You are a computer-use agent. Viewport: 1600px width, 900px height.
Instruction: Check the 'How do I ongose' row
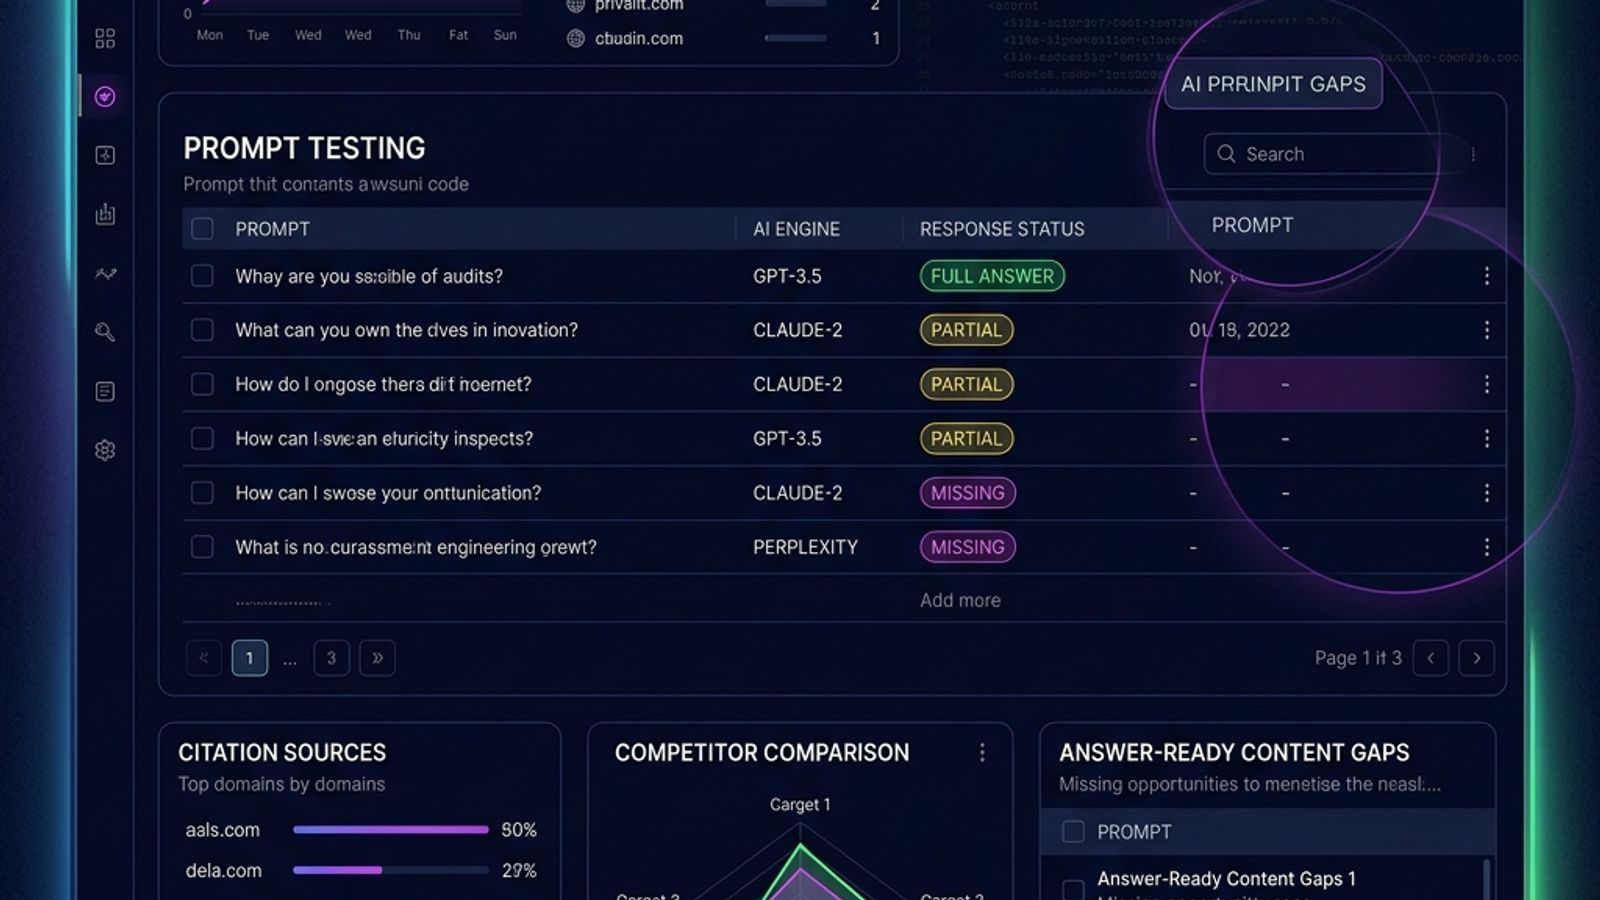(202, 384)
